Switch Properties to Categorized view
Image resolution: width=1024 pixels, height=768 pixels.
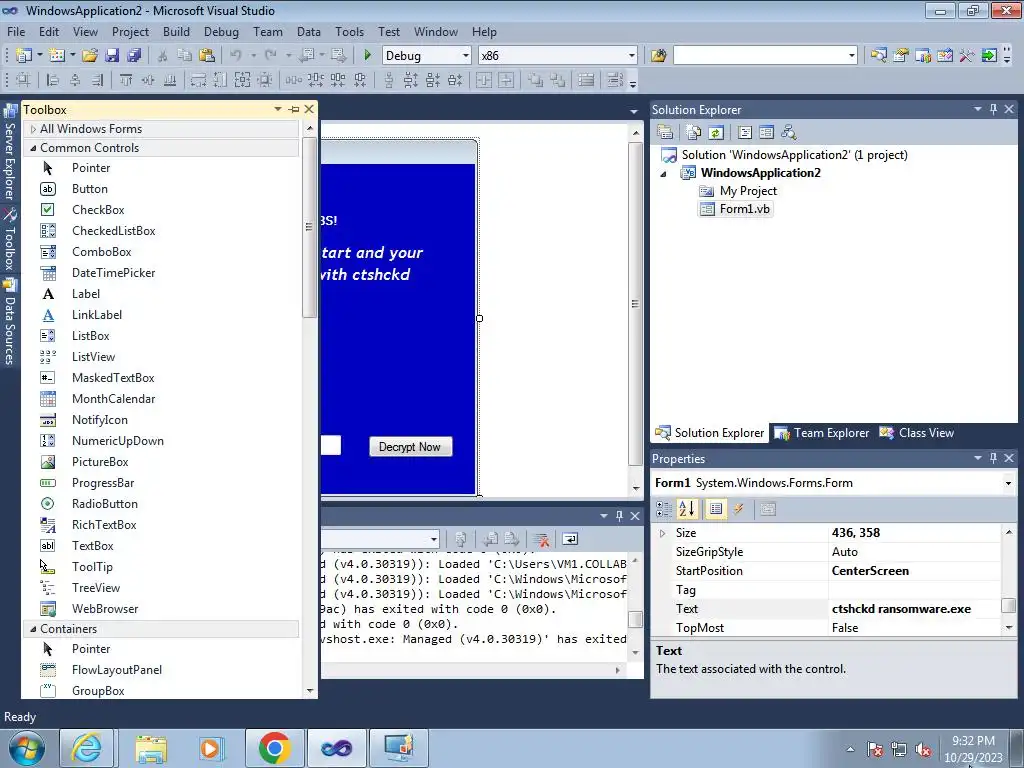click(x=664, y=509)
